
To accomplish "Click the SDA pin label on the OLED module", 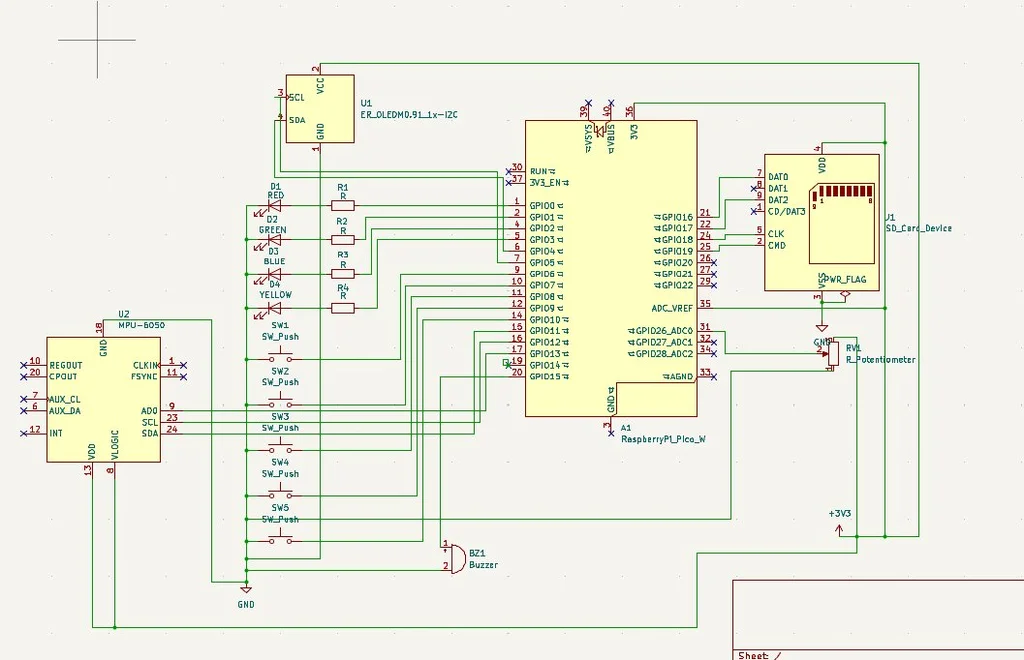I will [297, 120].
